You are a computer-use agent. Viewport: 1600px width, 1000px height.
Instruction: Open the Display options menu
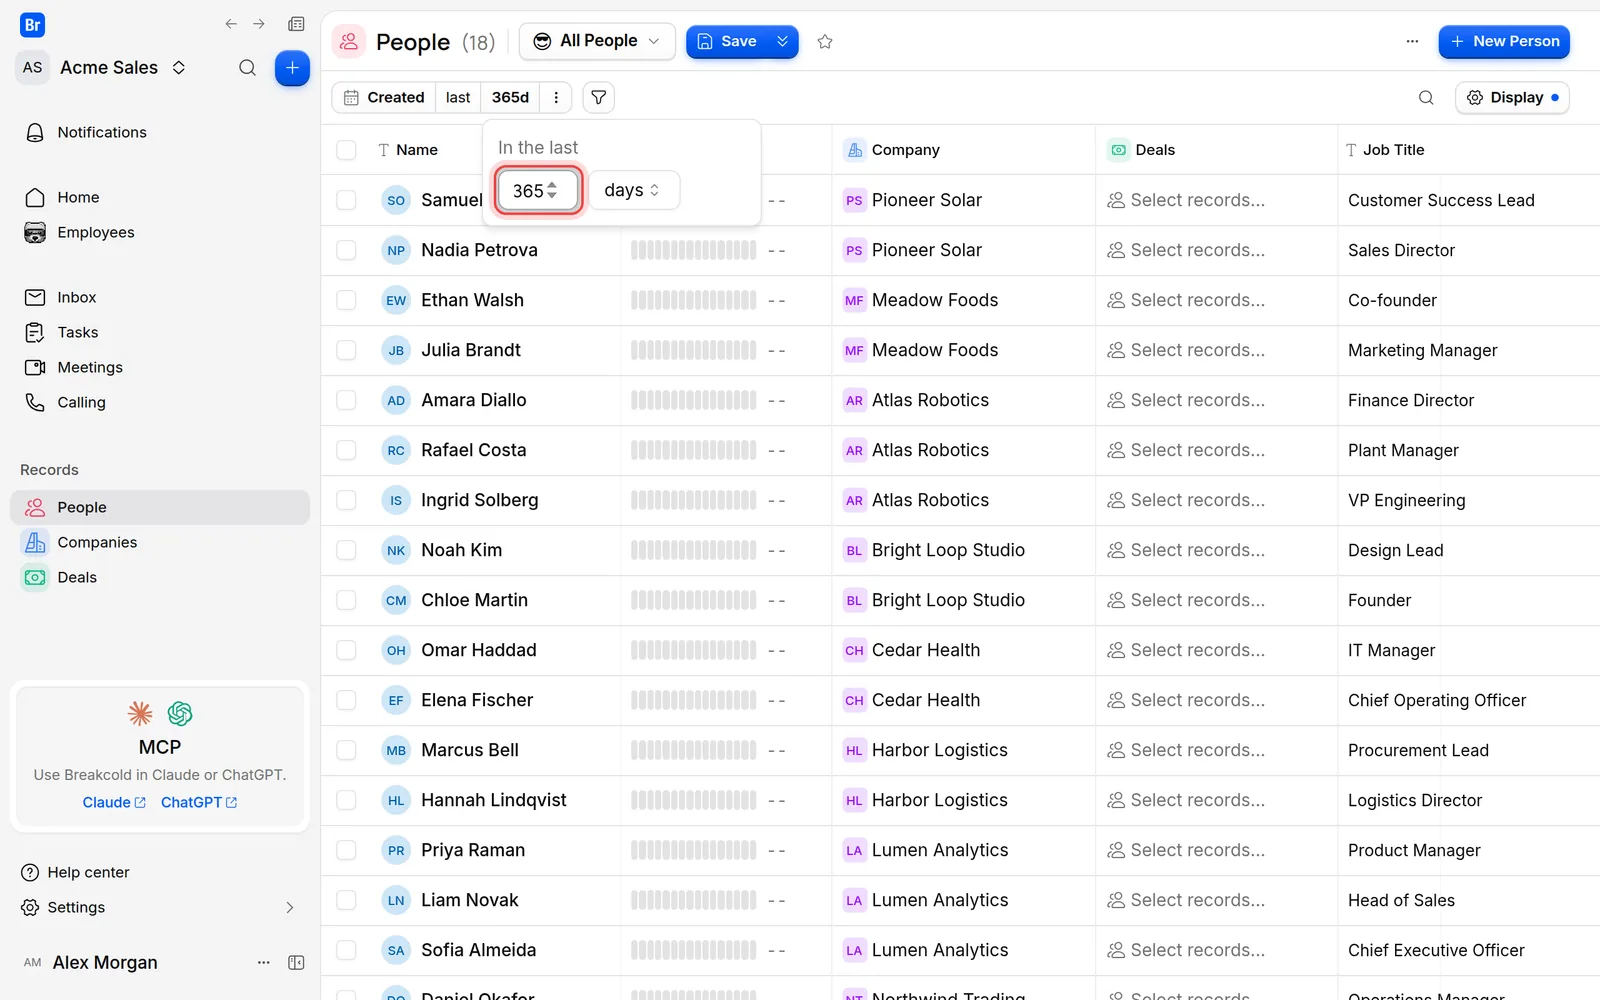[1512, 97]
